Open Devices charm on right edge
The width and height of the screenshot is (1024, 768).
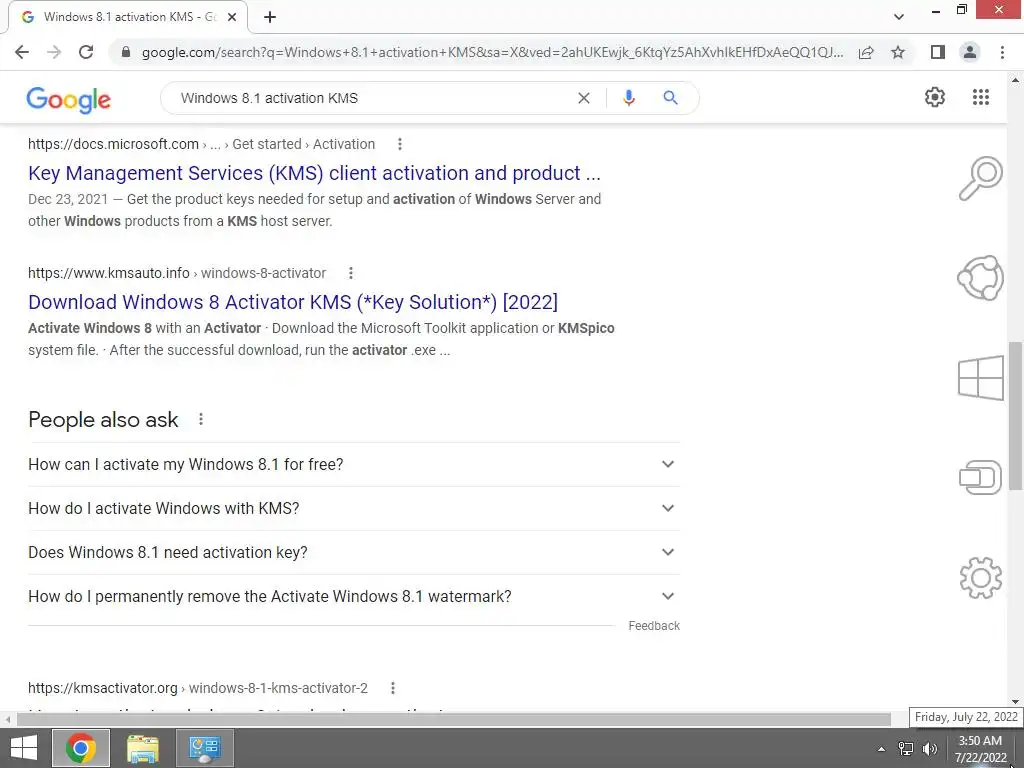click(x=981, y=477)
